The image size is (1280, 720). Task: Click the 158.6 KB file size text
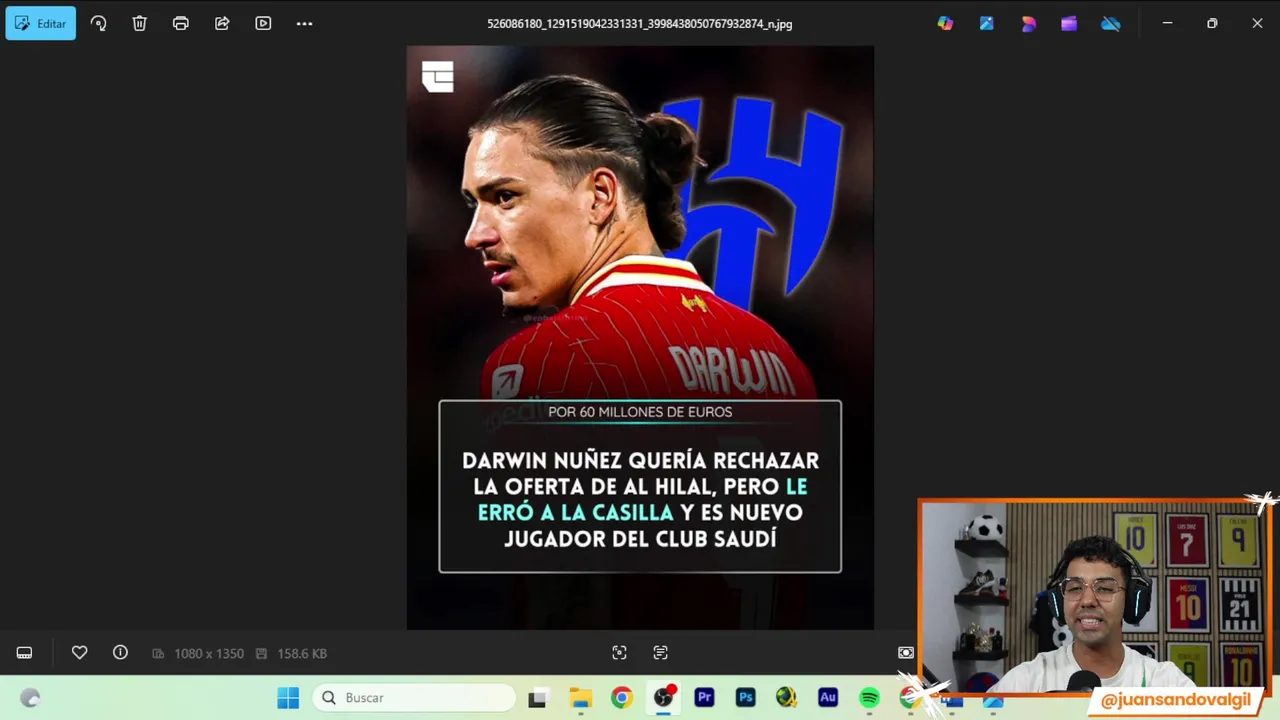coord(302,653)
